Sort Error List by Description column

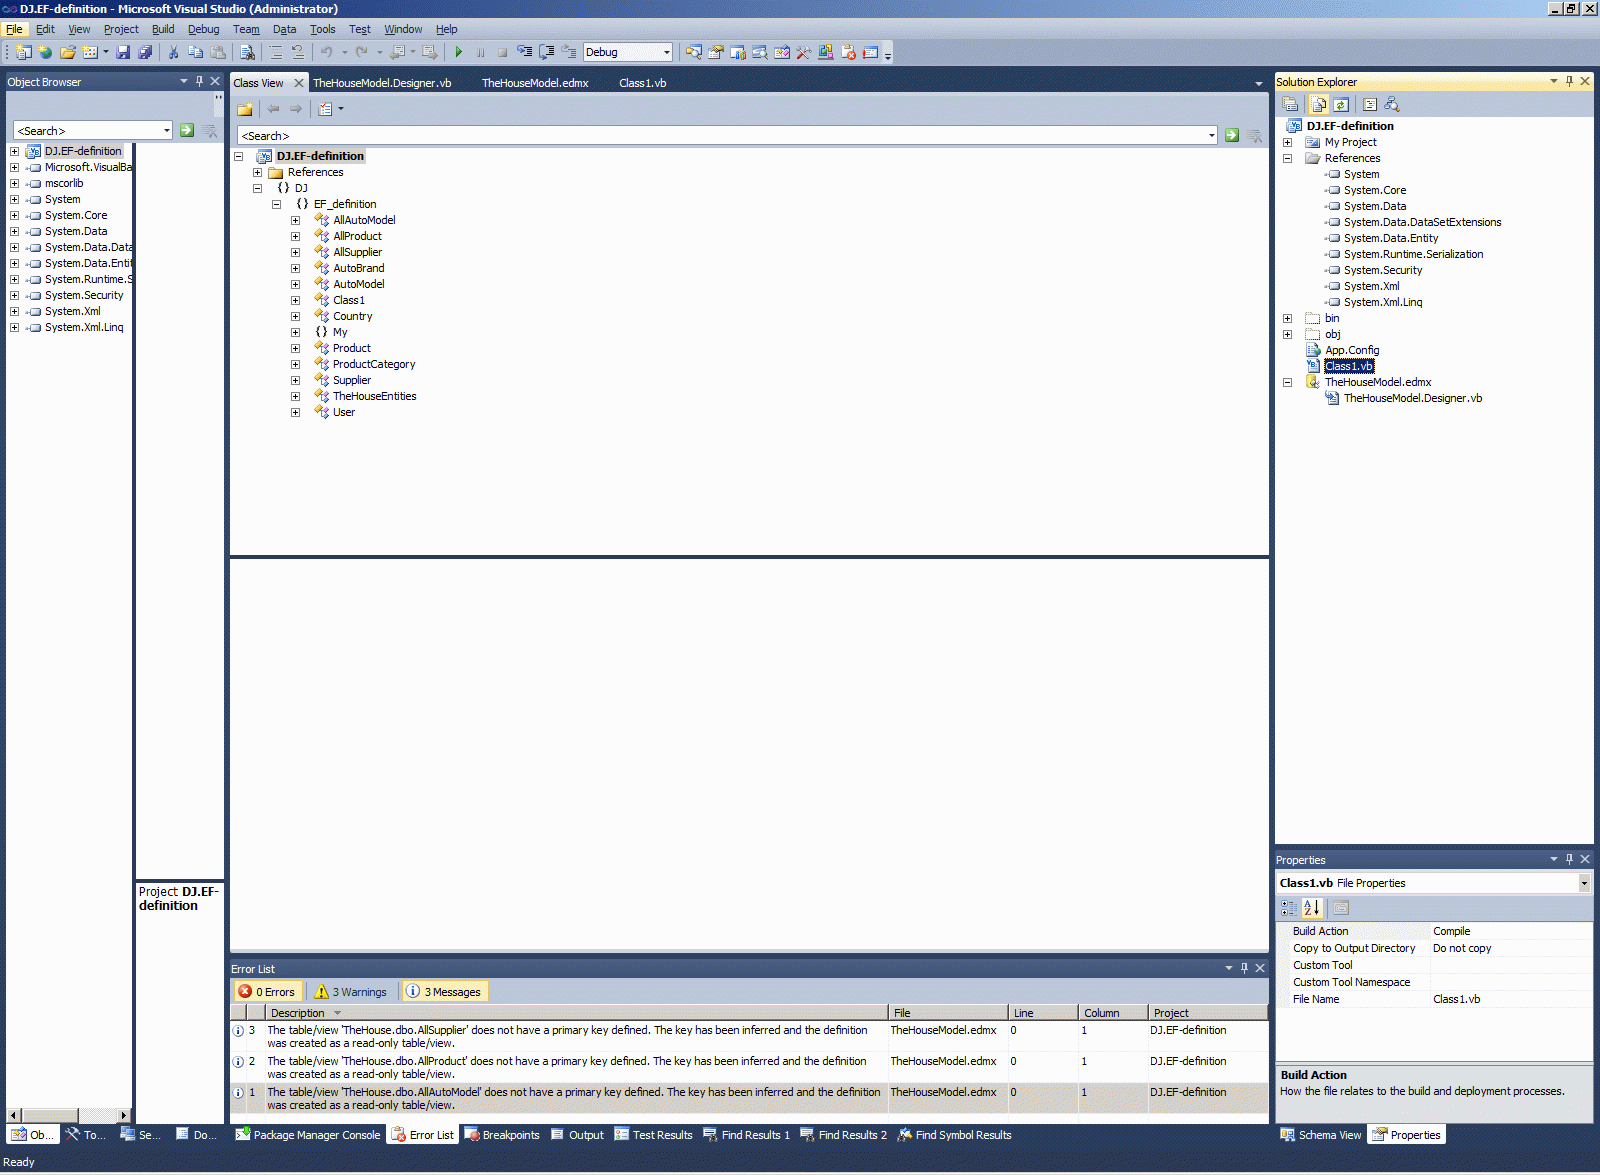coord(577,1013)
